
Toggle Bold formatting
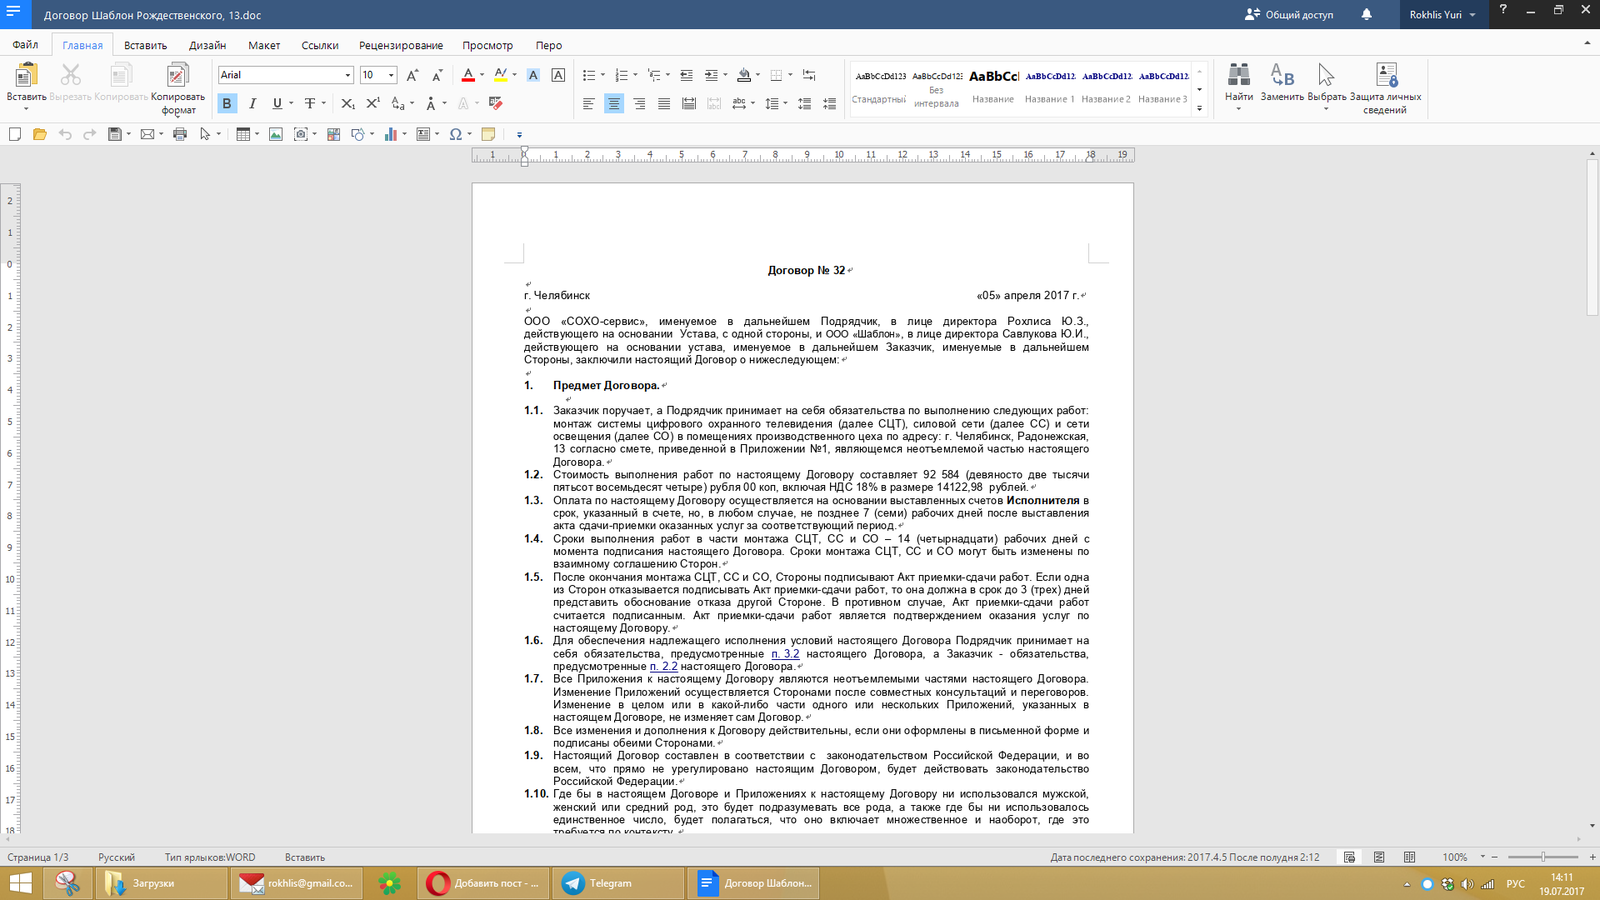click(227, 103)
